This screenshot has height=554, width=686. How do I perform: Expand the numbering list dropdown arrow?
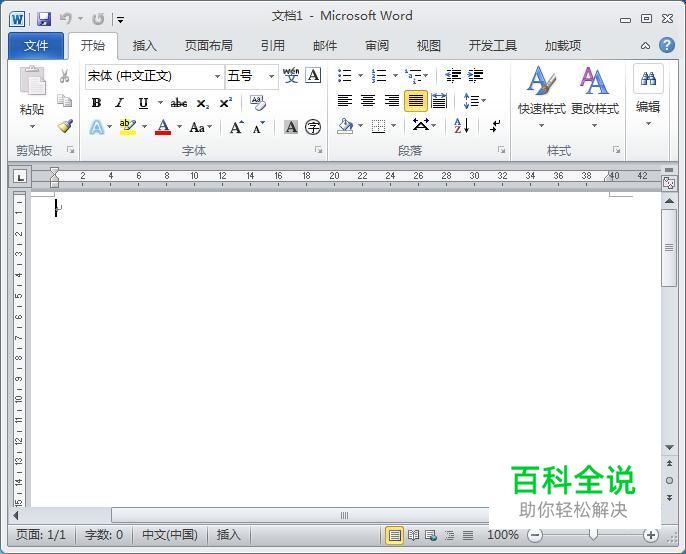395,76
